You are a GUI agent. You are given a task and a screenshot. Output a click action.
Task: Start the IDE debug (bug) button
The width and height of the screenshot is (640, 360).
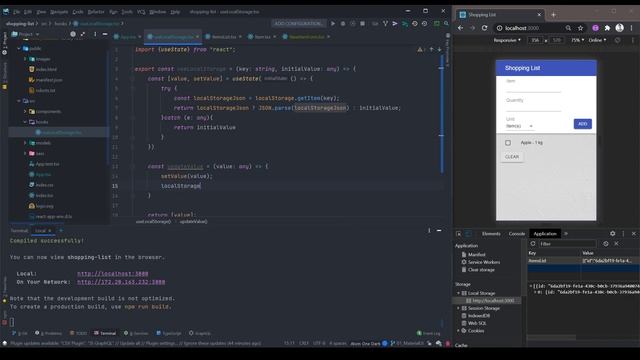(343, 24)
